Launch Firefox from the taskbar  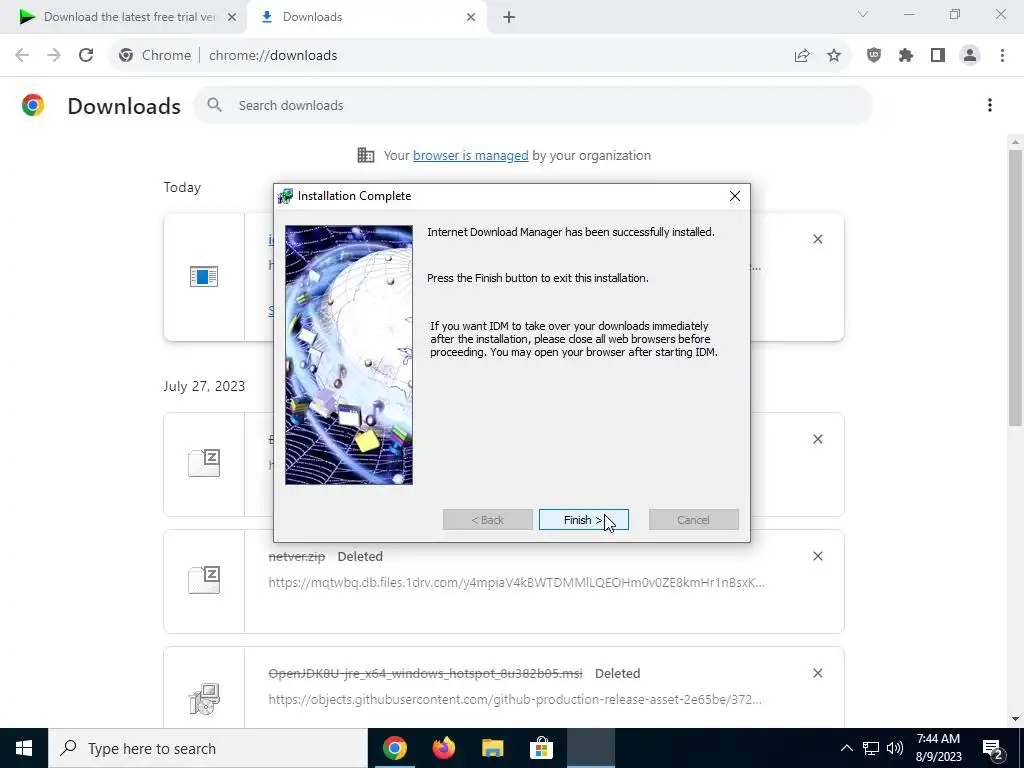443,748
